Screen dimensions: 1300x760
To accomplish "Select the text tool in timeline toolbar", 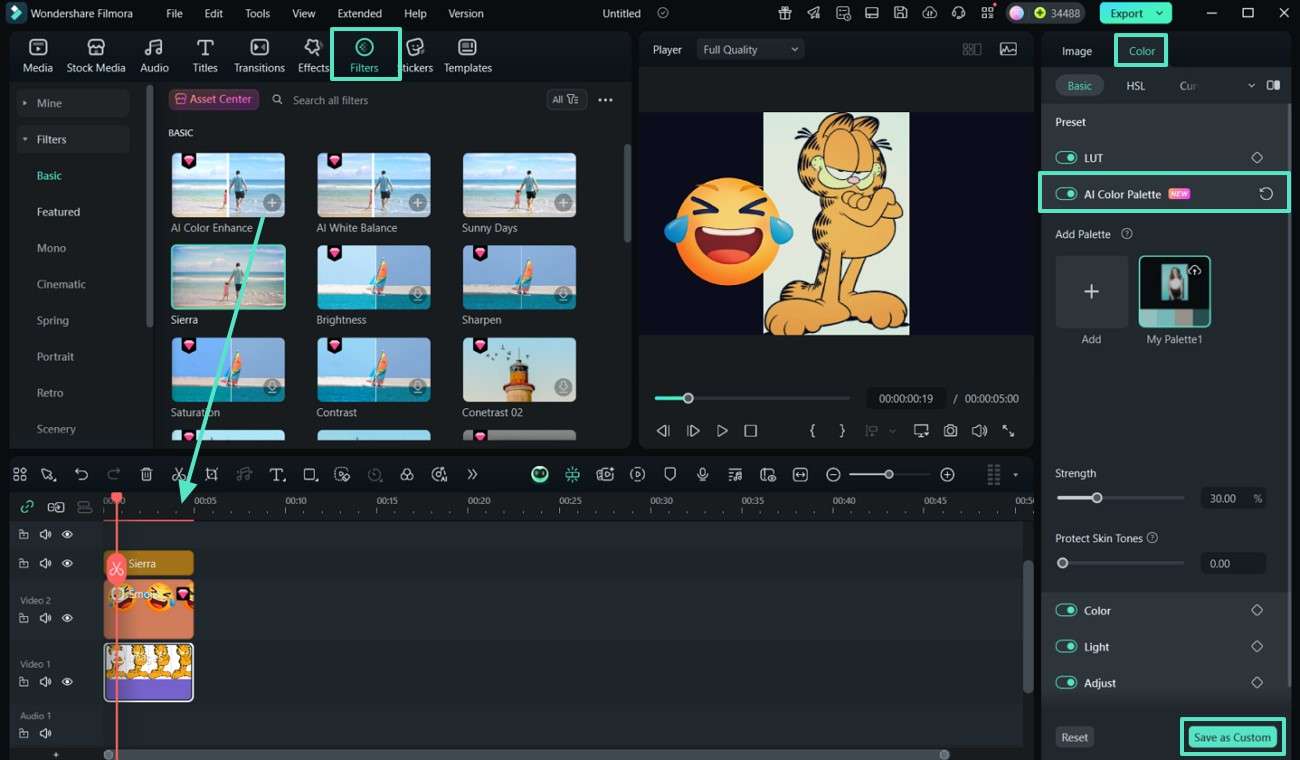I will click(277, 474).
